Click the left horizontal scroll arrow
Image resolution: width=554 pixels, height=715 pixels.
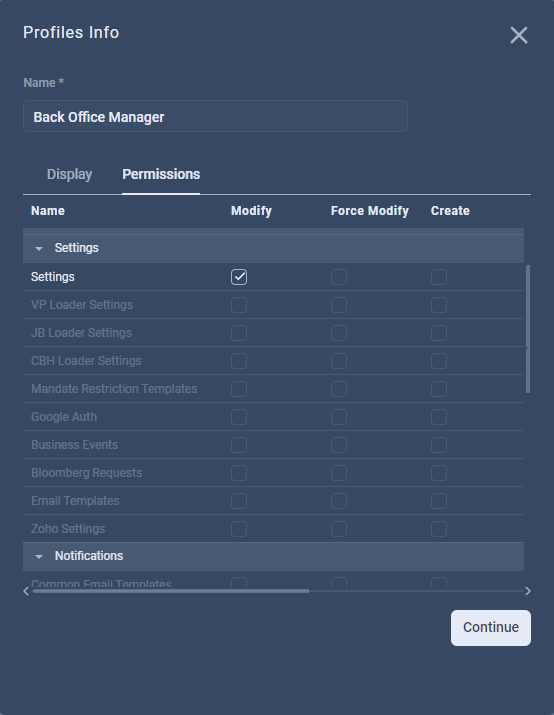[x=26, y=591]
